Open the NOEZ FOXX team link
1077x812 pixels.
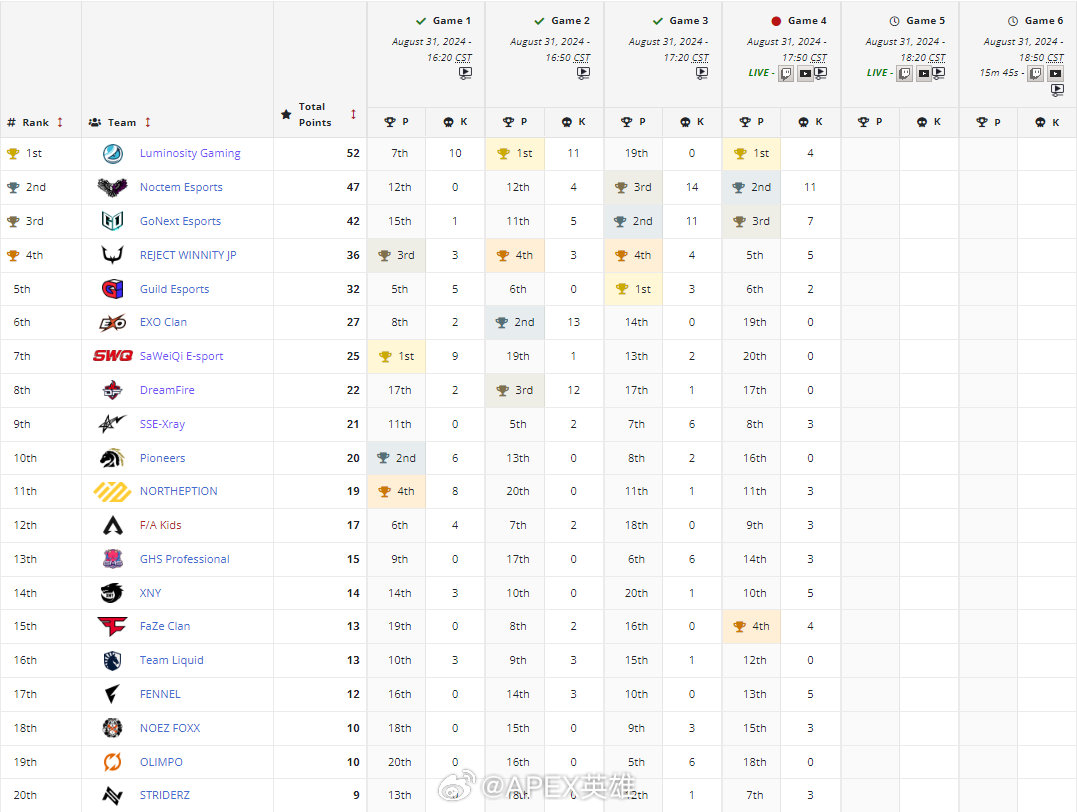click(x=170, y=728)
